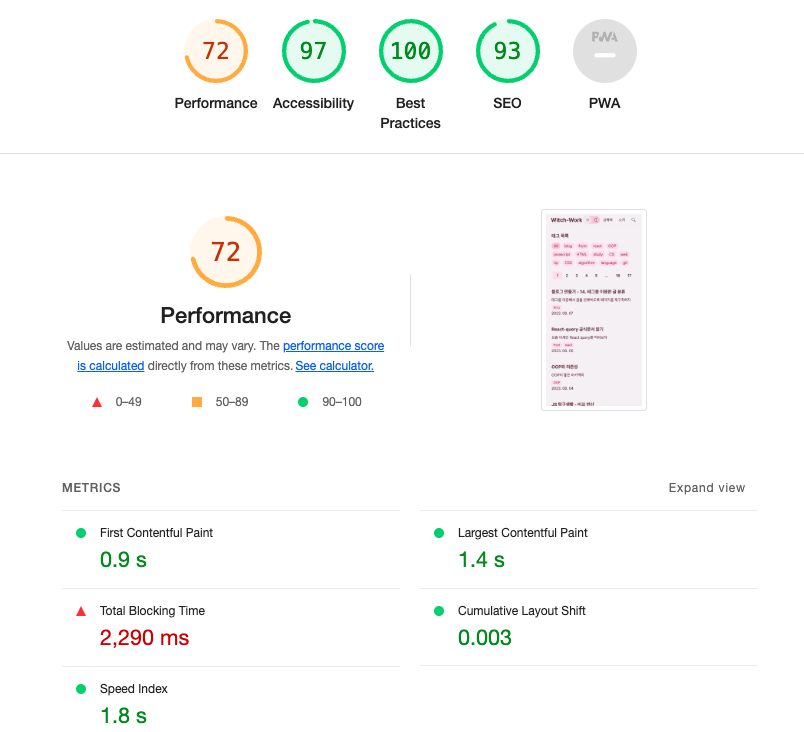Switch to the Performance section label
The width and height of the screenshot is (804, 732).
tap(225, 315)
